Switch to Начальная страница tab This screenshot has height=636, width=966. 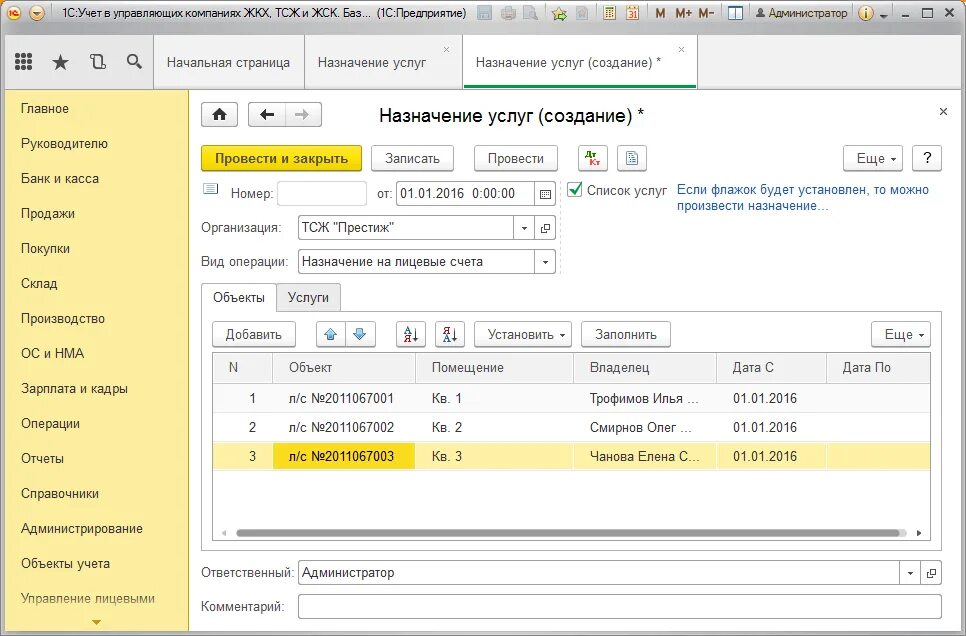click(228, 62)
